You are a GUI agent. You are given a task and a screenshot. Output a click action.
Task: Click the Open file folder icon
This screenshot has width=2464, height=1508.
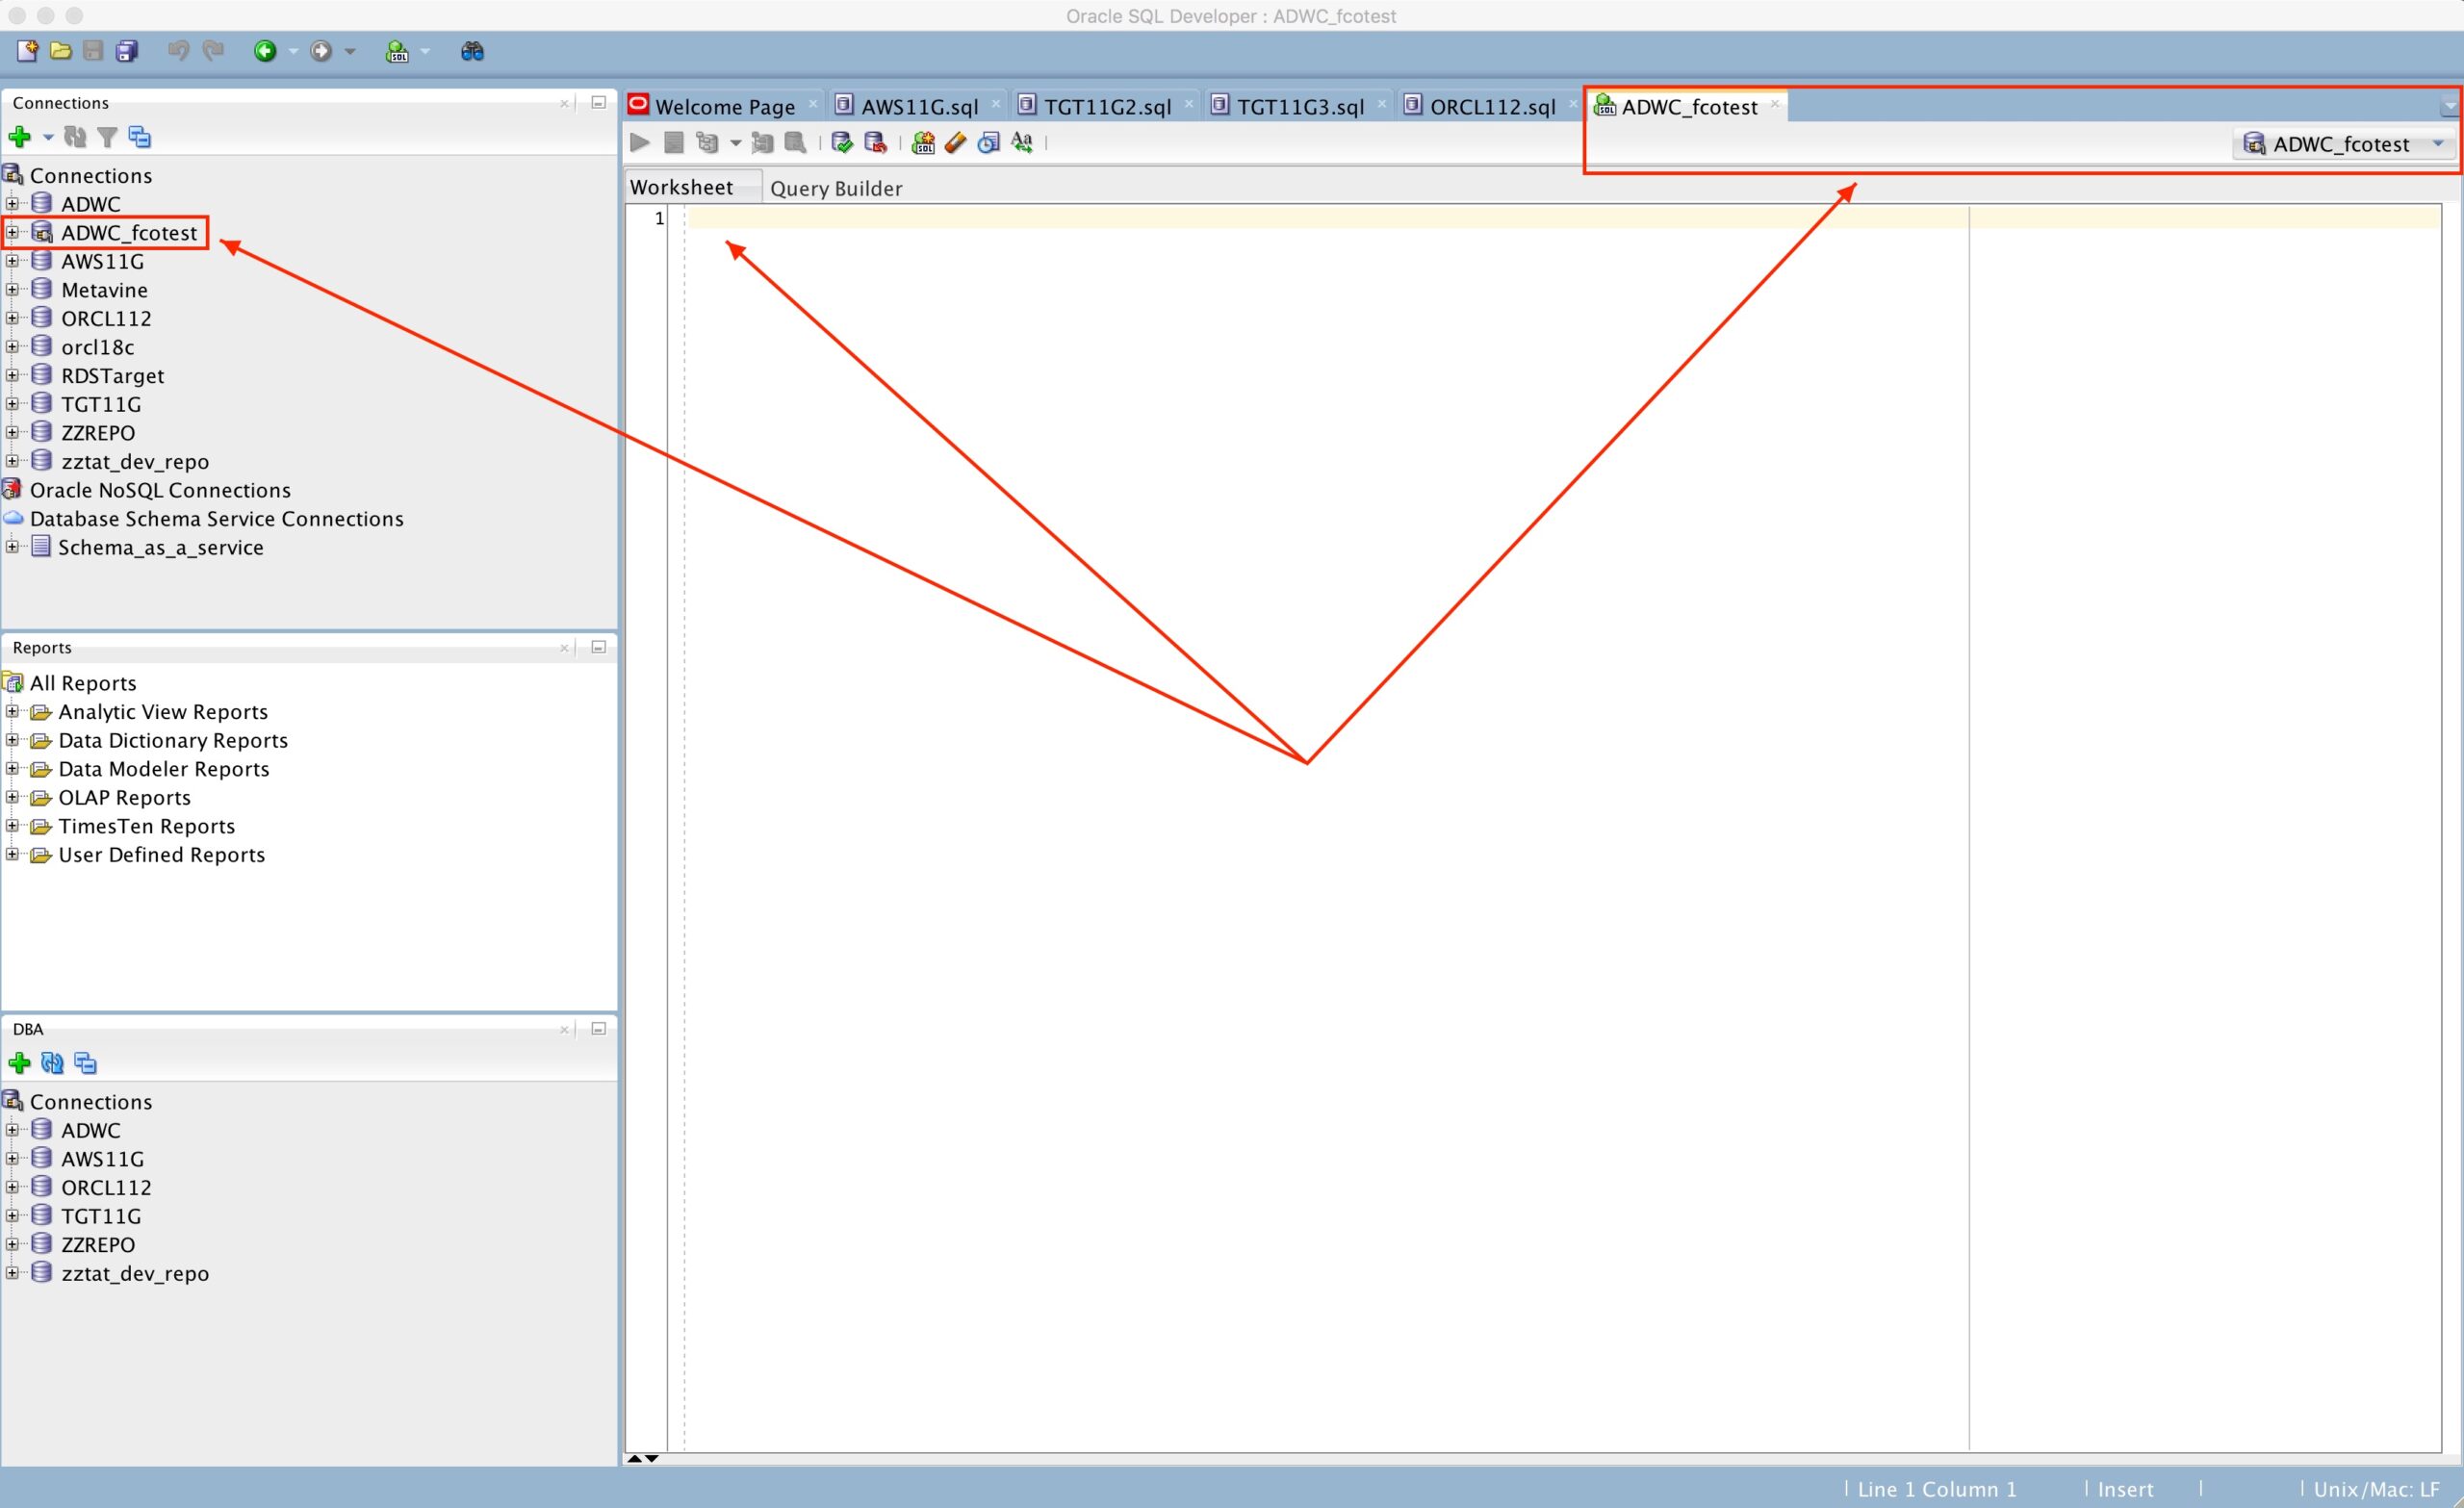tap(60, 51)
